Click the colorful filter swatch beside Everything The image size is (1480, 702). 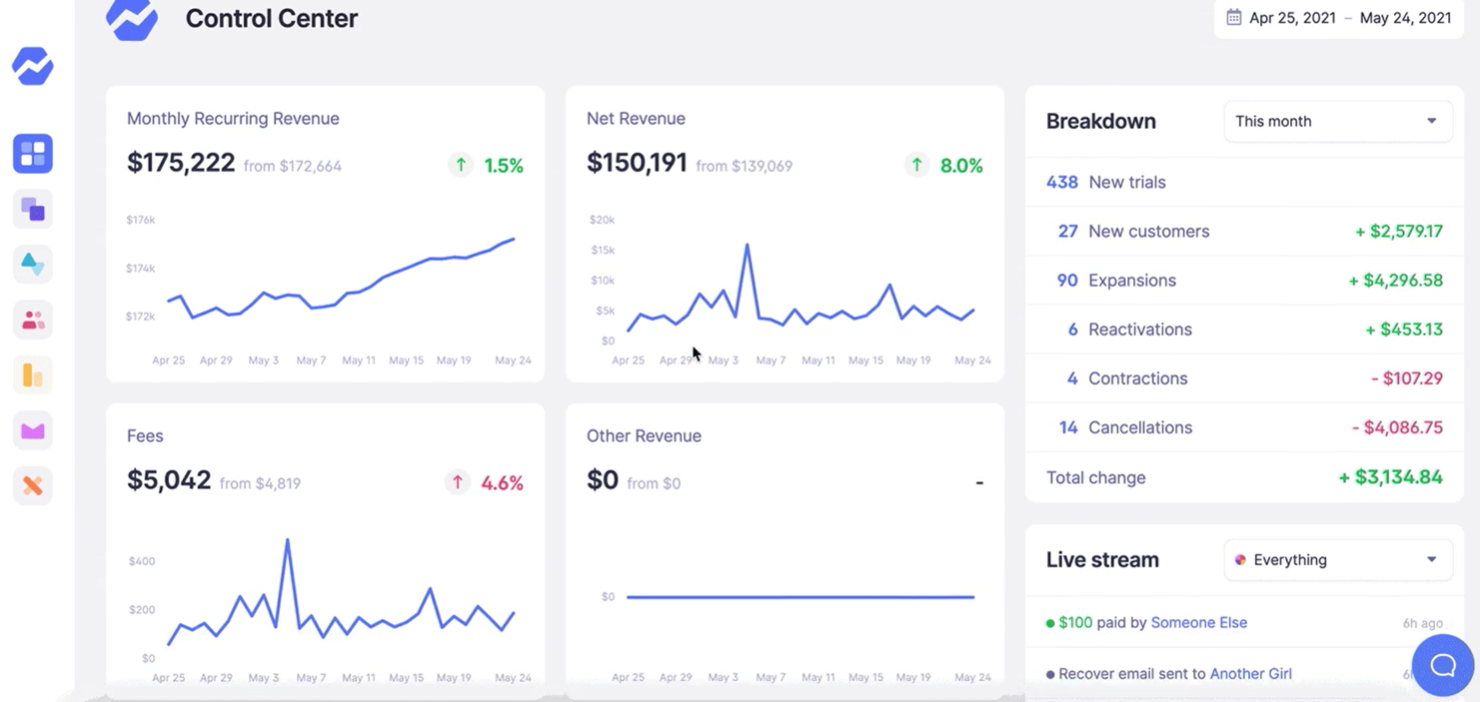pos(1240,560)
